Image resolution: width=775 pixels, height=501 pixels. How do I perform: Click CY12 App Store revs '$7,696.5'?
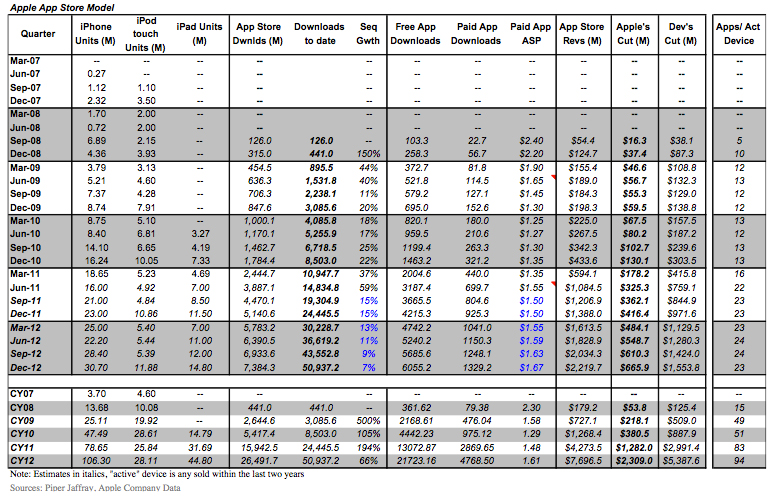[x=583, y=461]
